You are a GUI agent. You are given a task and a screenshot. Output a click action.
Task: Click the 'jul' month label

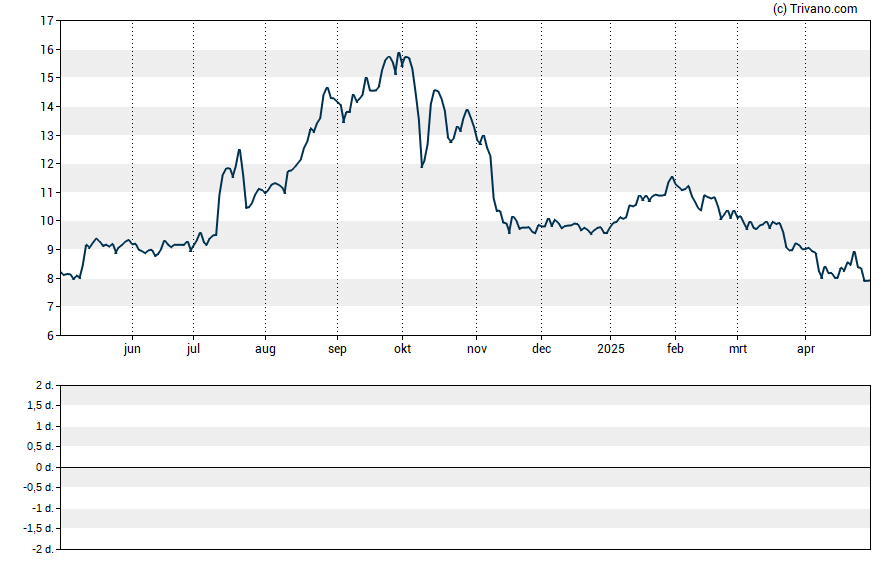[x=193, y=349]
